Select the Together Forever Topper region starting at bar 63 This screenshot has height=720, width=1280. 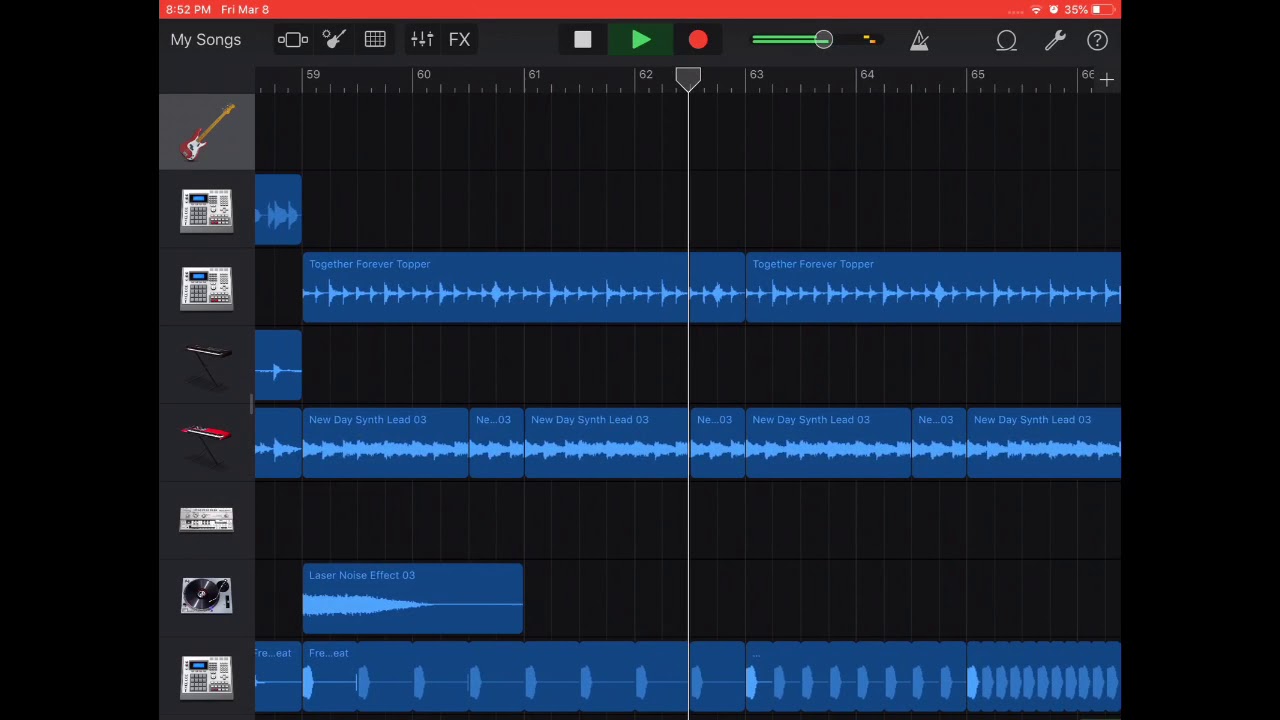coord(933,288)
